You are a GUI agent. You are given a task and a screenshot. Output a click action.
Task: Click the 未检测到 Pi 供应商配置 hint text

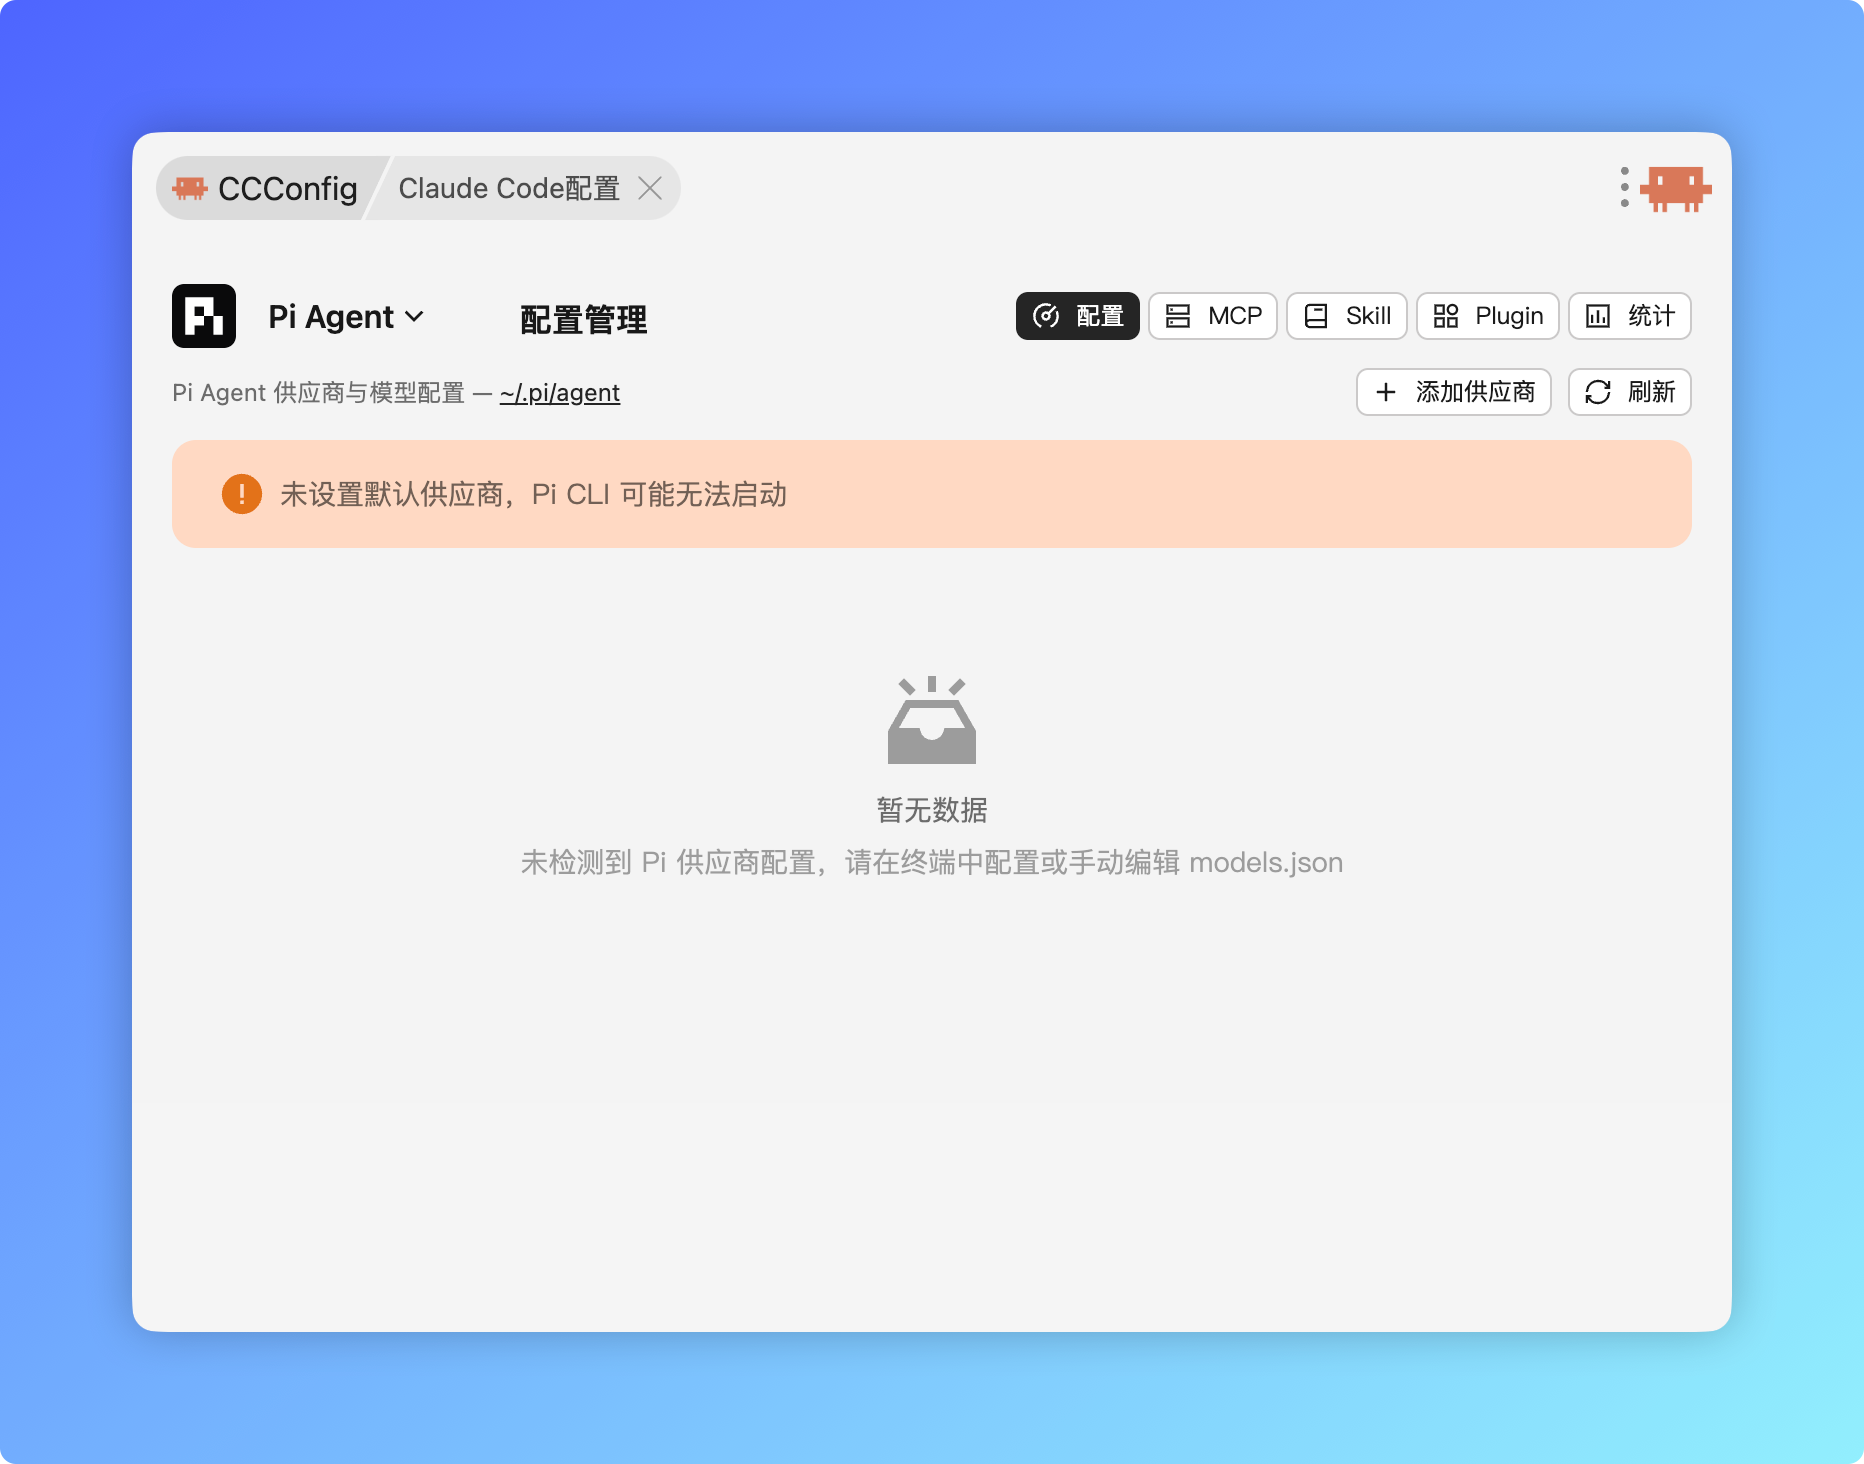point(932,862)
